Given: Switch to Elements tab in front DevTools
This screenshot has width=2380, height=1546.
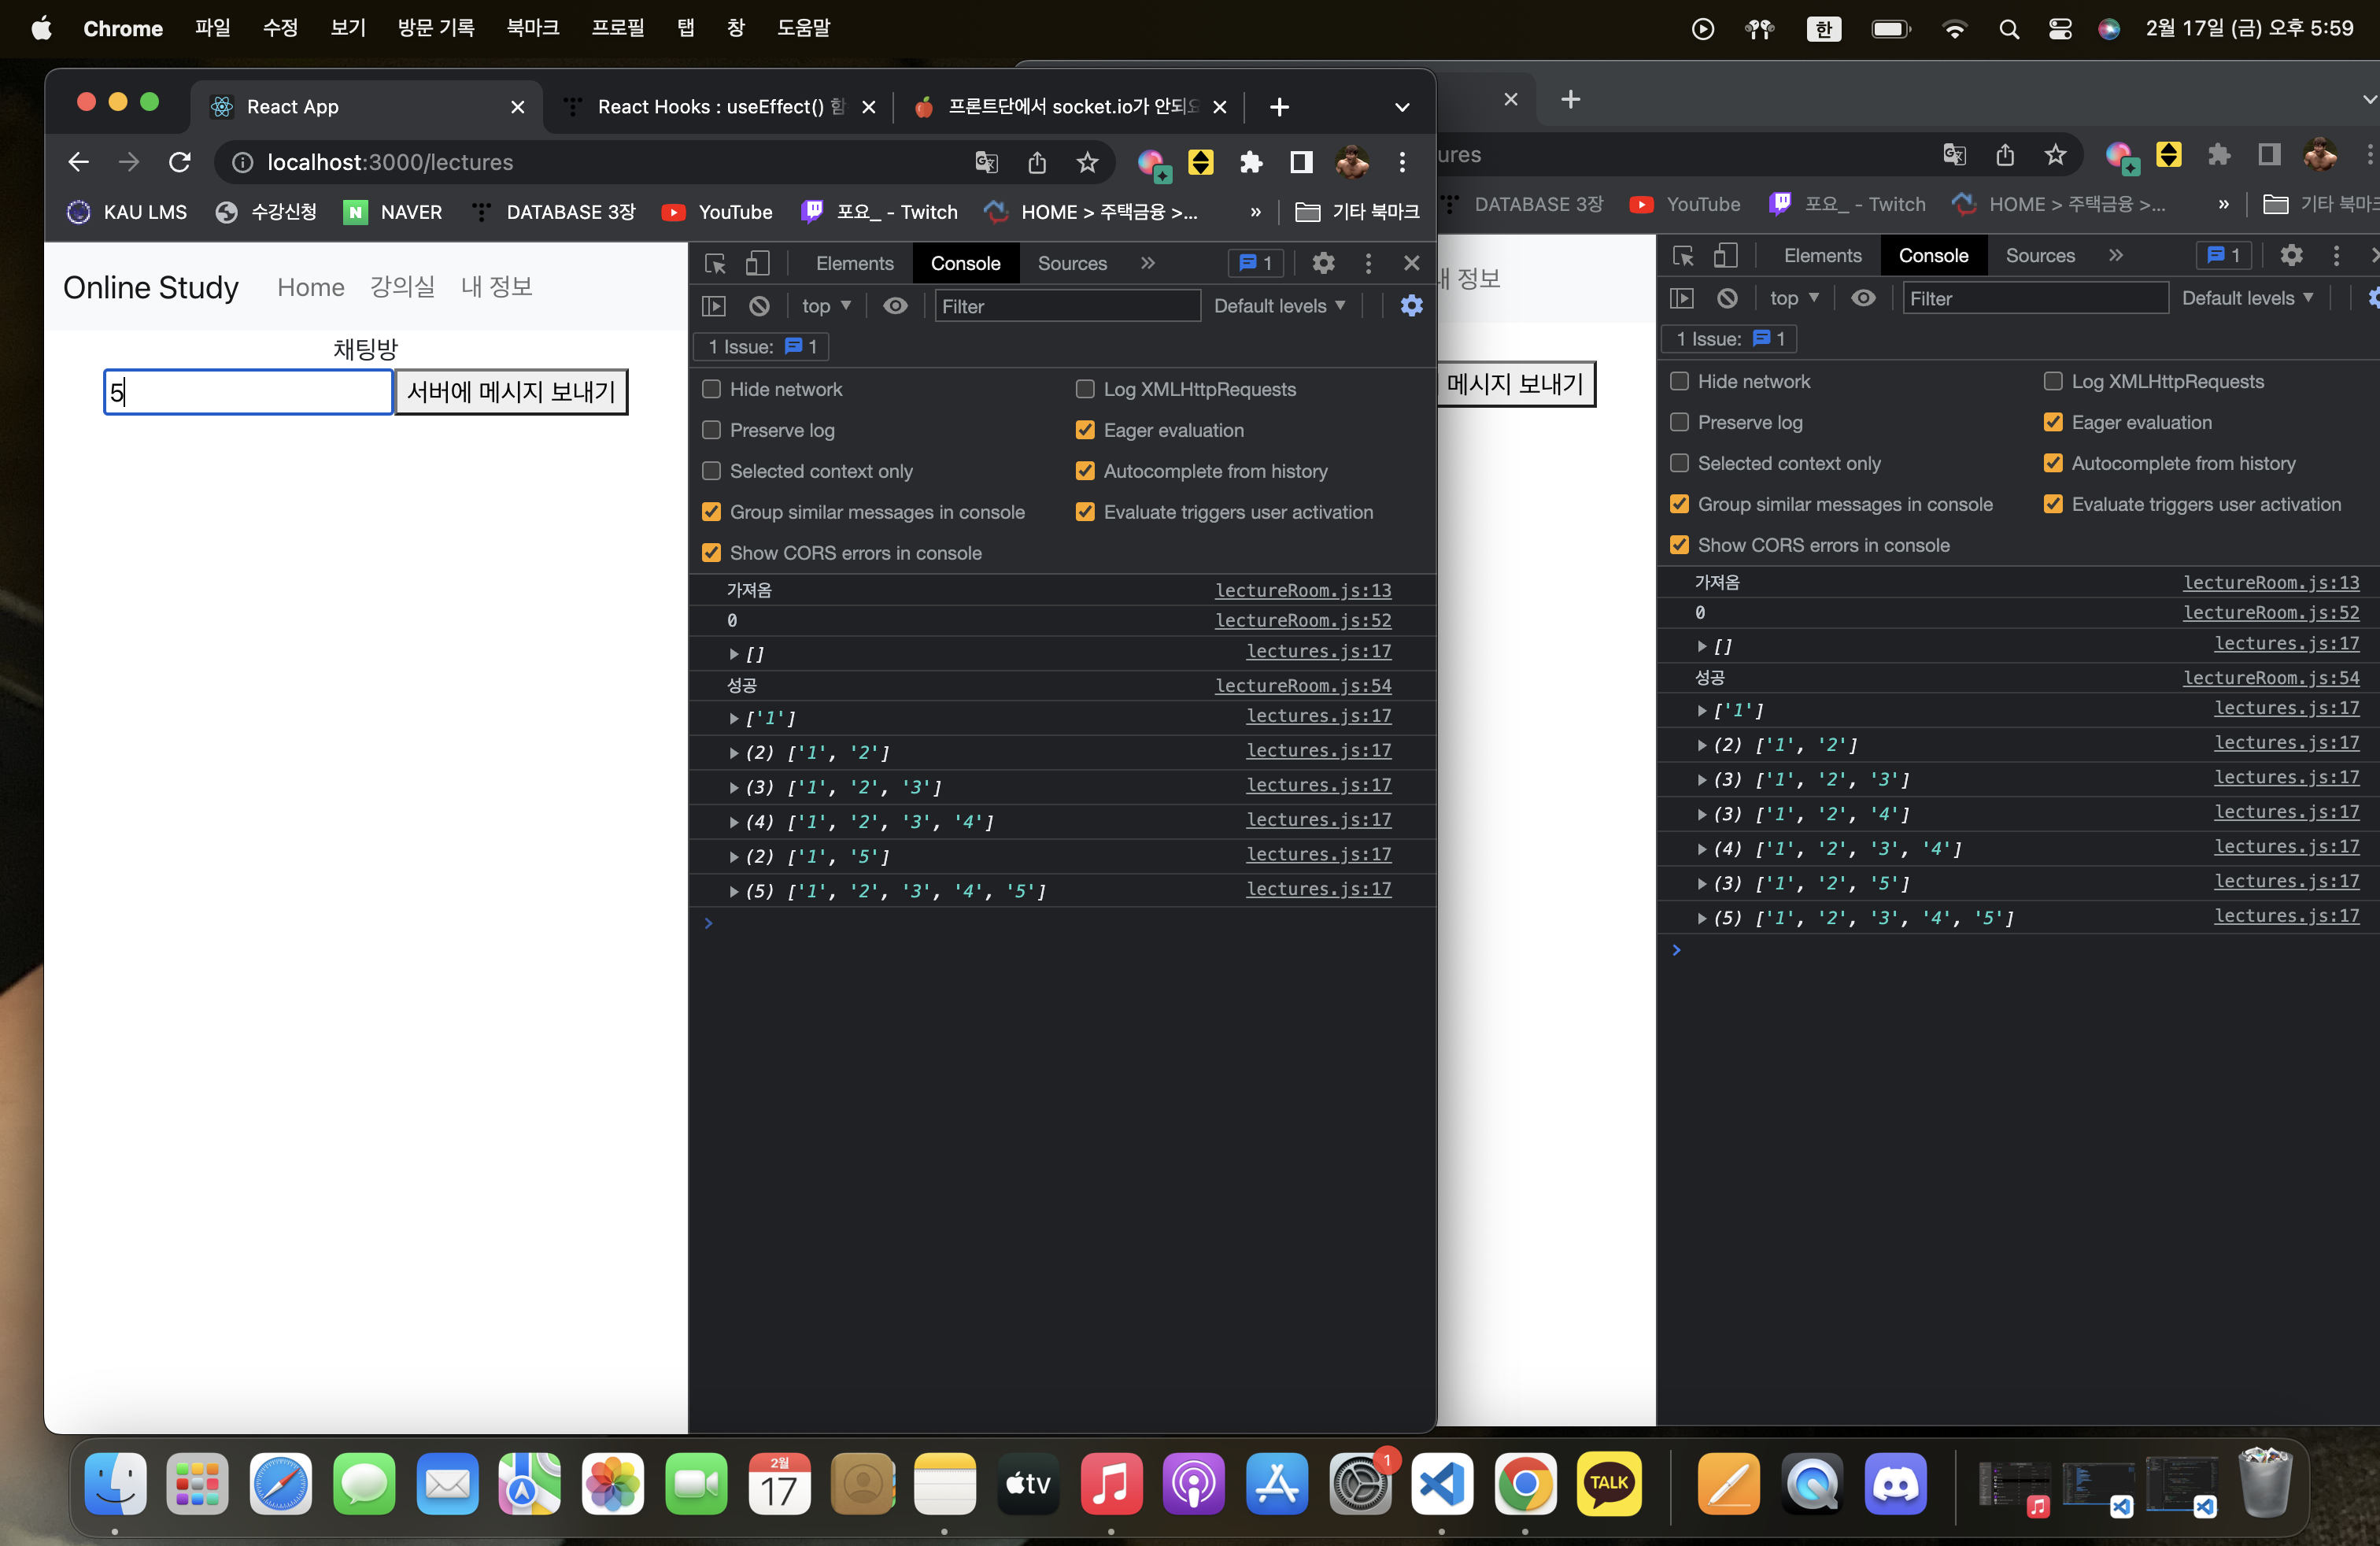Looking at the screenshot, I should (x=855, y=263).
